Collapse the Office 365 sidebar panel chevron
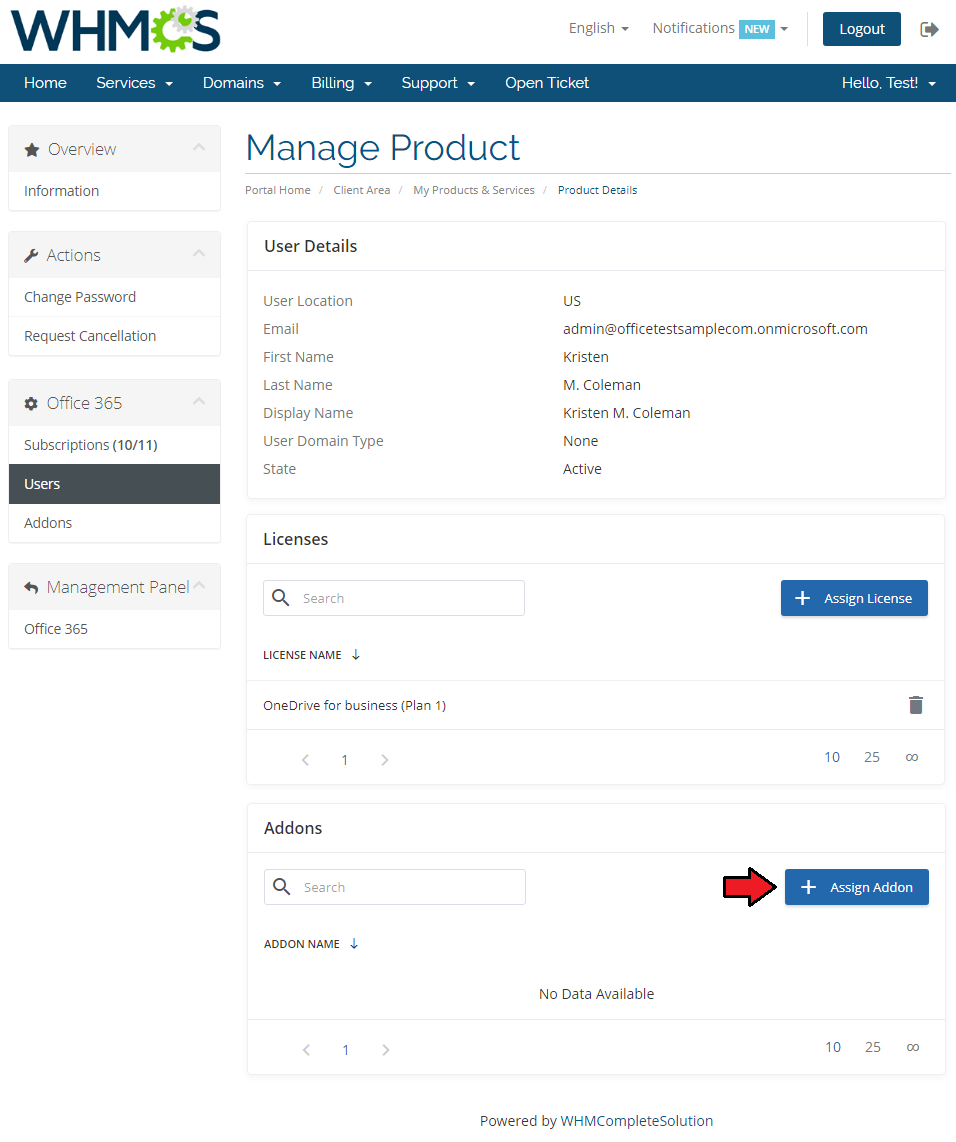Screen dimensions: 956x1142 click(199, 401)
